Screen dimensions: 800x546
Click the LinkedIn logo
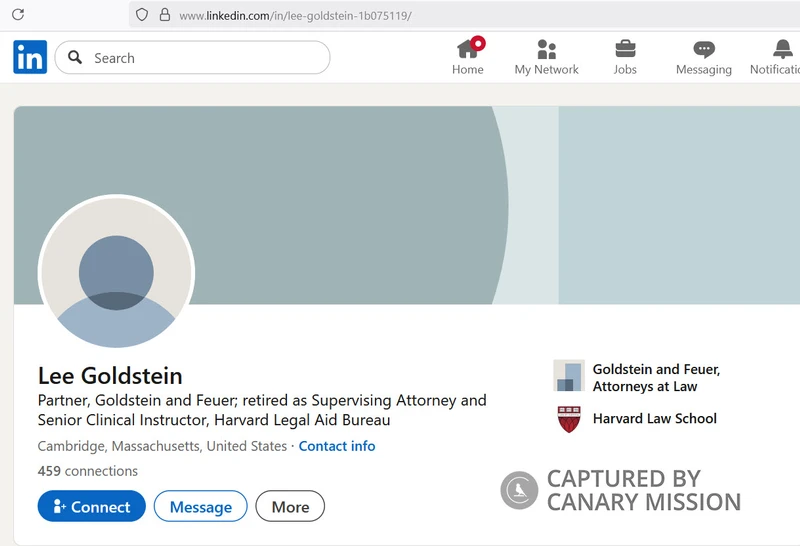pyautogui.click(x=30, y=57)
